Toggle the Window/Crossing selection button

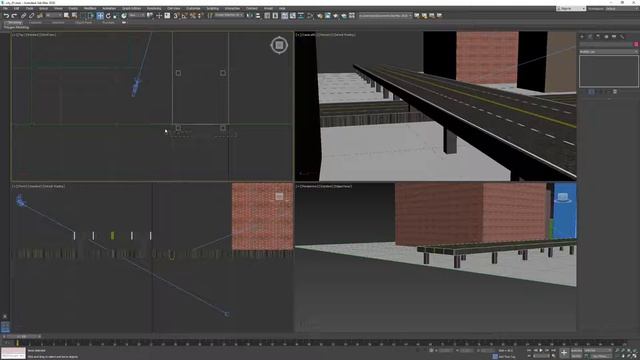91,16
